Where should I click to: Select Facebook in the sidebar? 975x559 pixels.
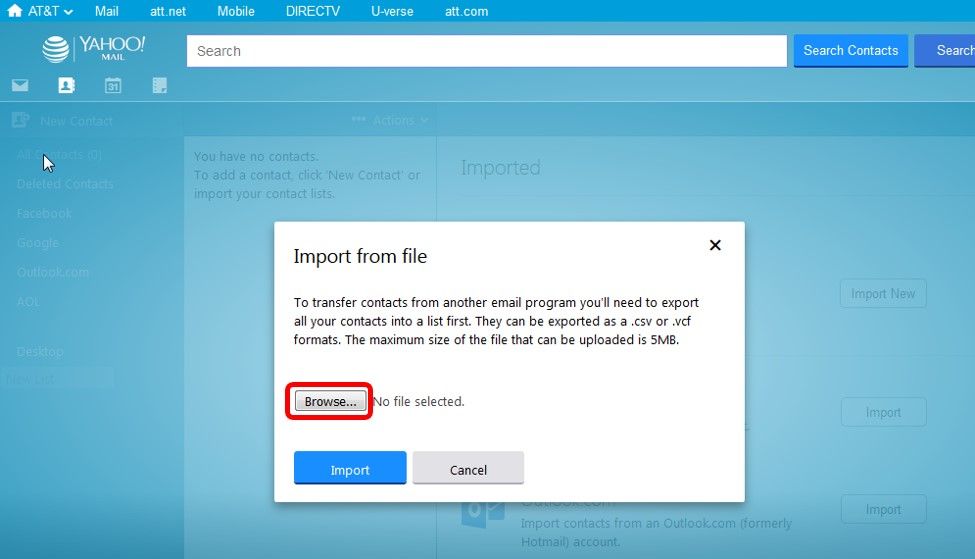point(44,213)
